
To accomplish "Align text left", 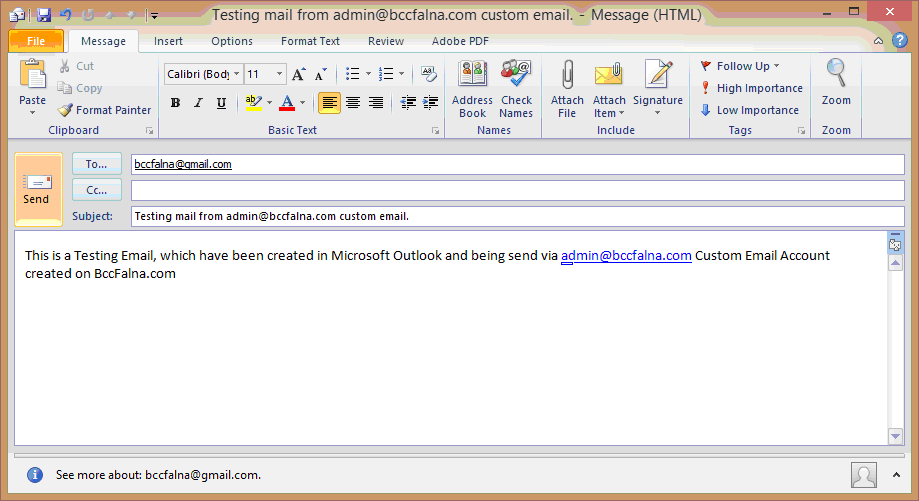I will point(329,103).
